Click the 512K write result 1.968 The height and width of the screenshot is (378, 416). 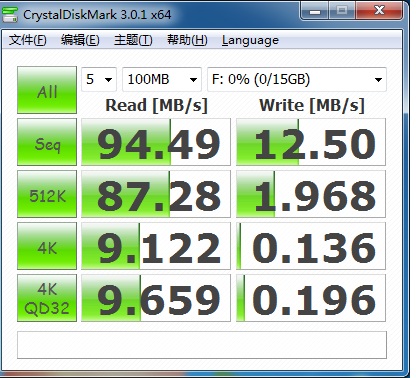coord(311,194)
